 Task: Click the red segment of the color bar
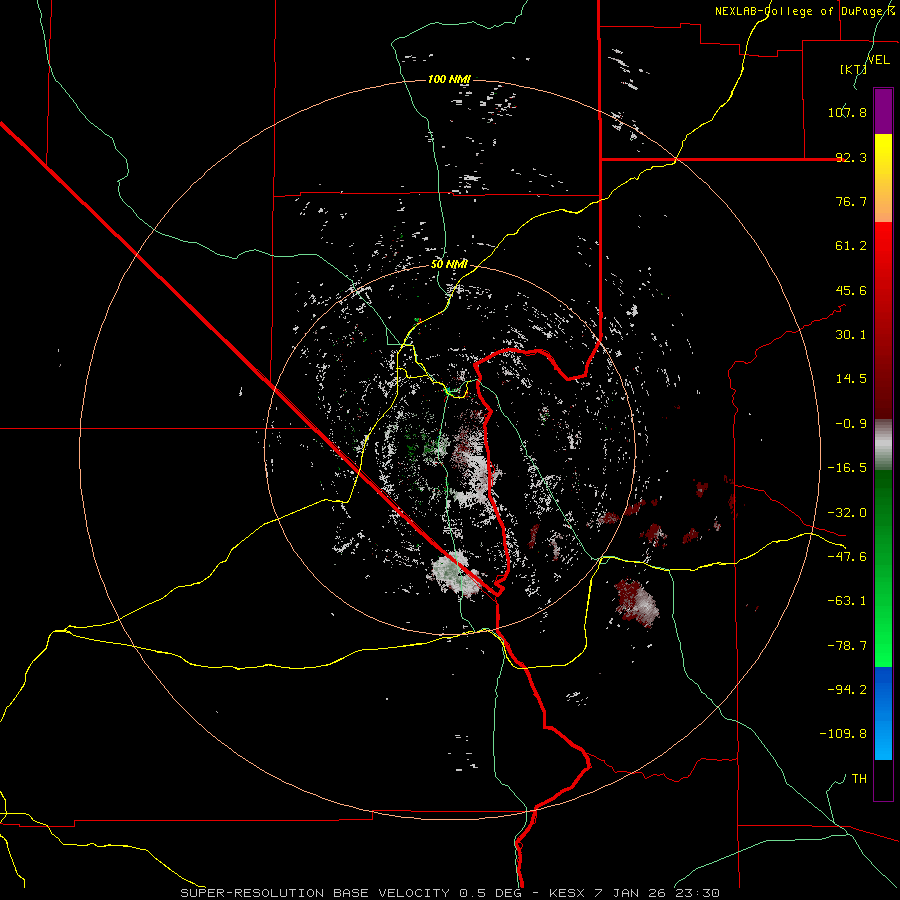883,320
